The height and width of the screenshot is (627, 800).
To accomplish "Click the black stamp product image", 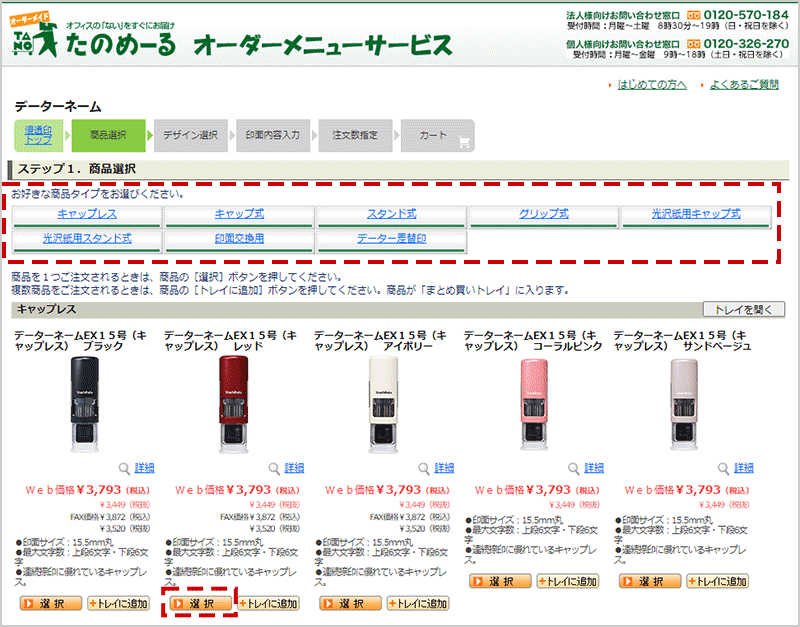I will [x=84, y=405].
